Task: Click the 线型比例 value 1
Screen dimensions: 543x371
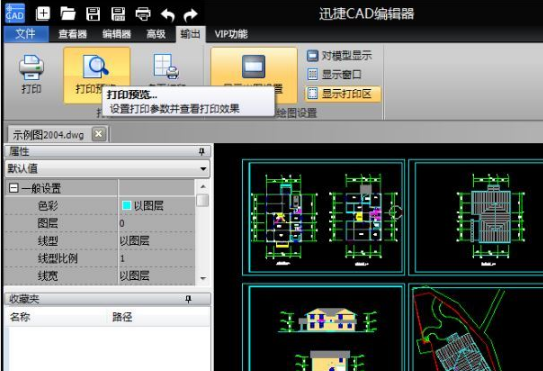Action: 122,258
